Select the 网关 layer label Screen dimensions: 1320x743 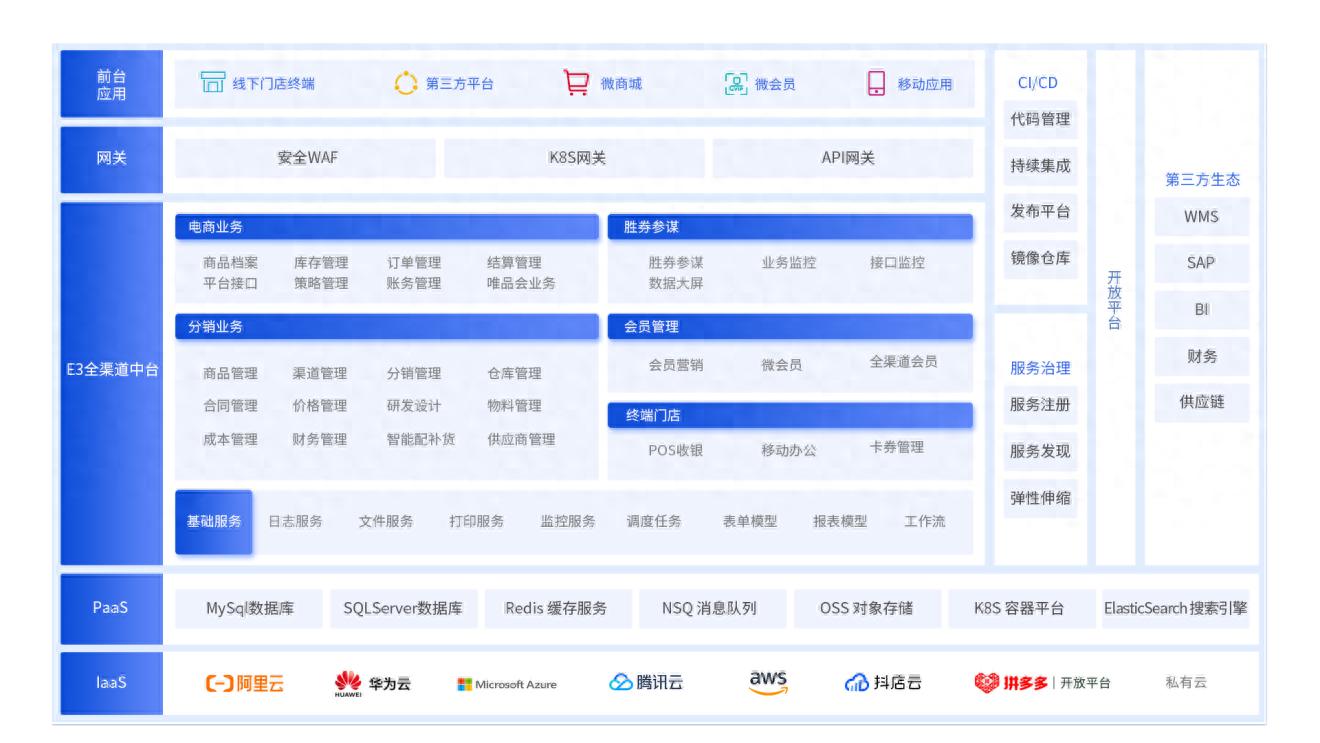click(x=111, y=159)
